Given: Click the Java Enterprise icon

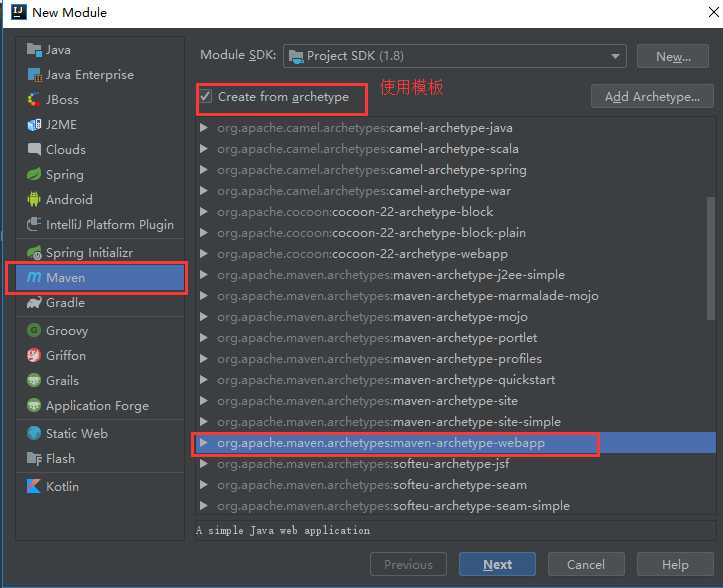Looking at the screenshot, I should click(35, 74).
